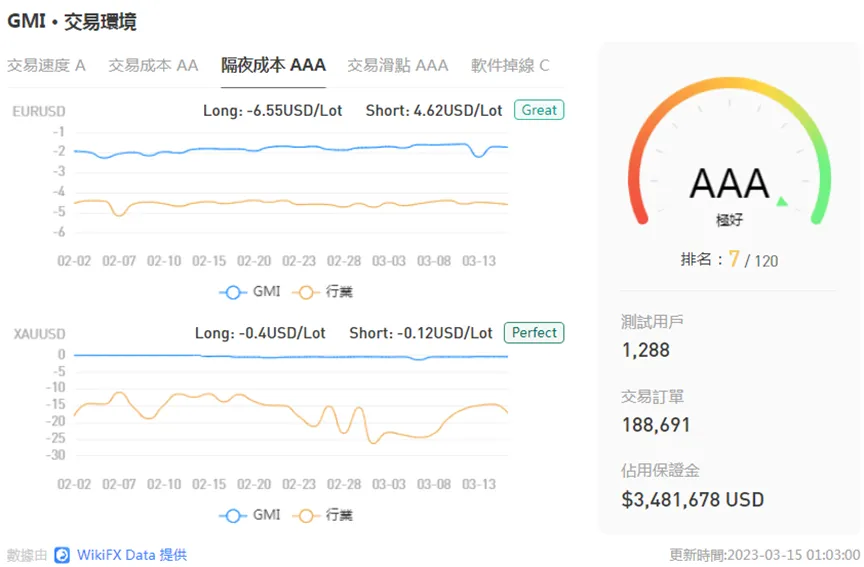864x567 pixels.
Task: Click the 03-13 date on EURUSD axis
Action: (x=479, y=261)
